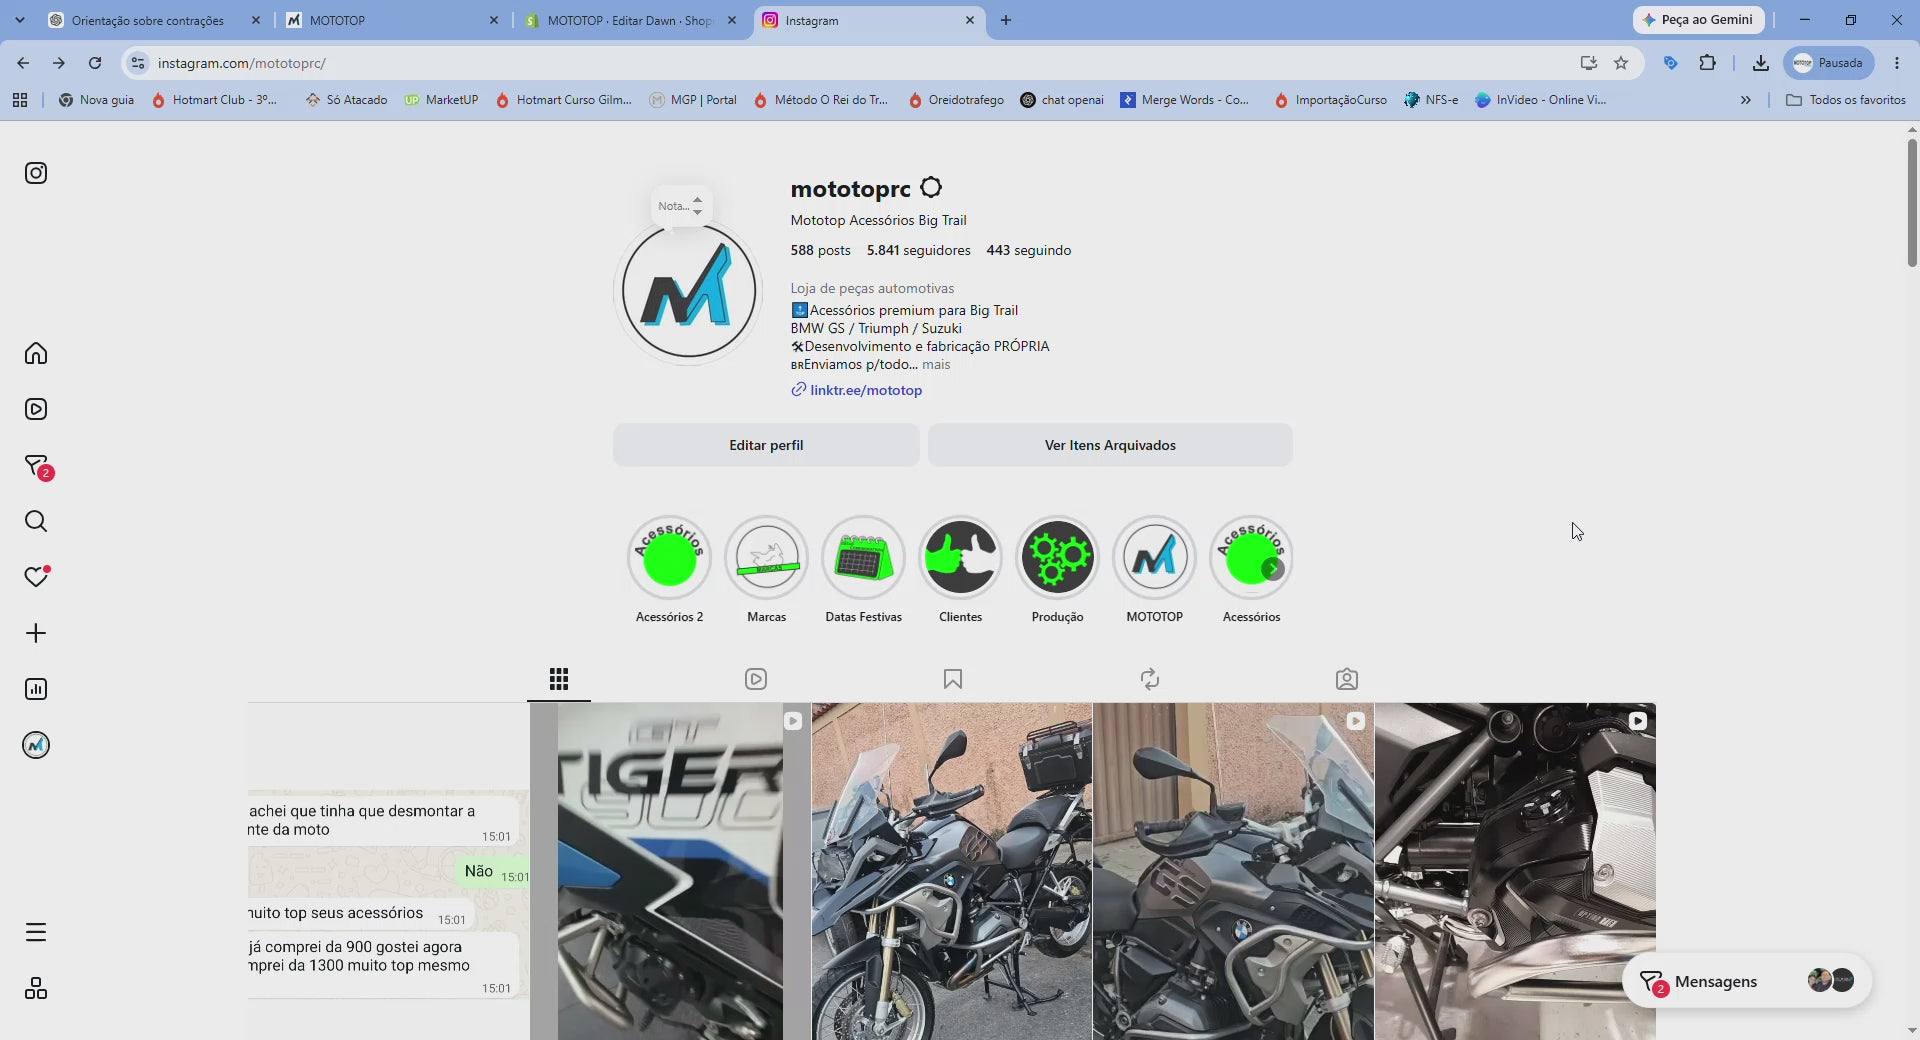The height and width of the screenshot is (1040, 1920).
Task: Open direct messages icon in the sidebar
Action: pyautogui.click(x=37, y=467)
